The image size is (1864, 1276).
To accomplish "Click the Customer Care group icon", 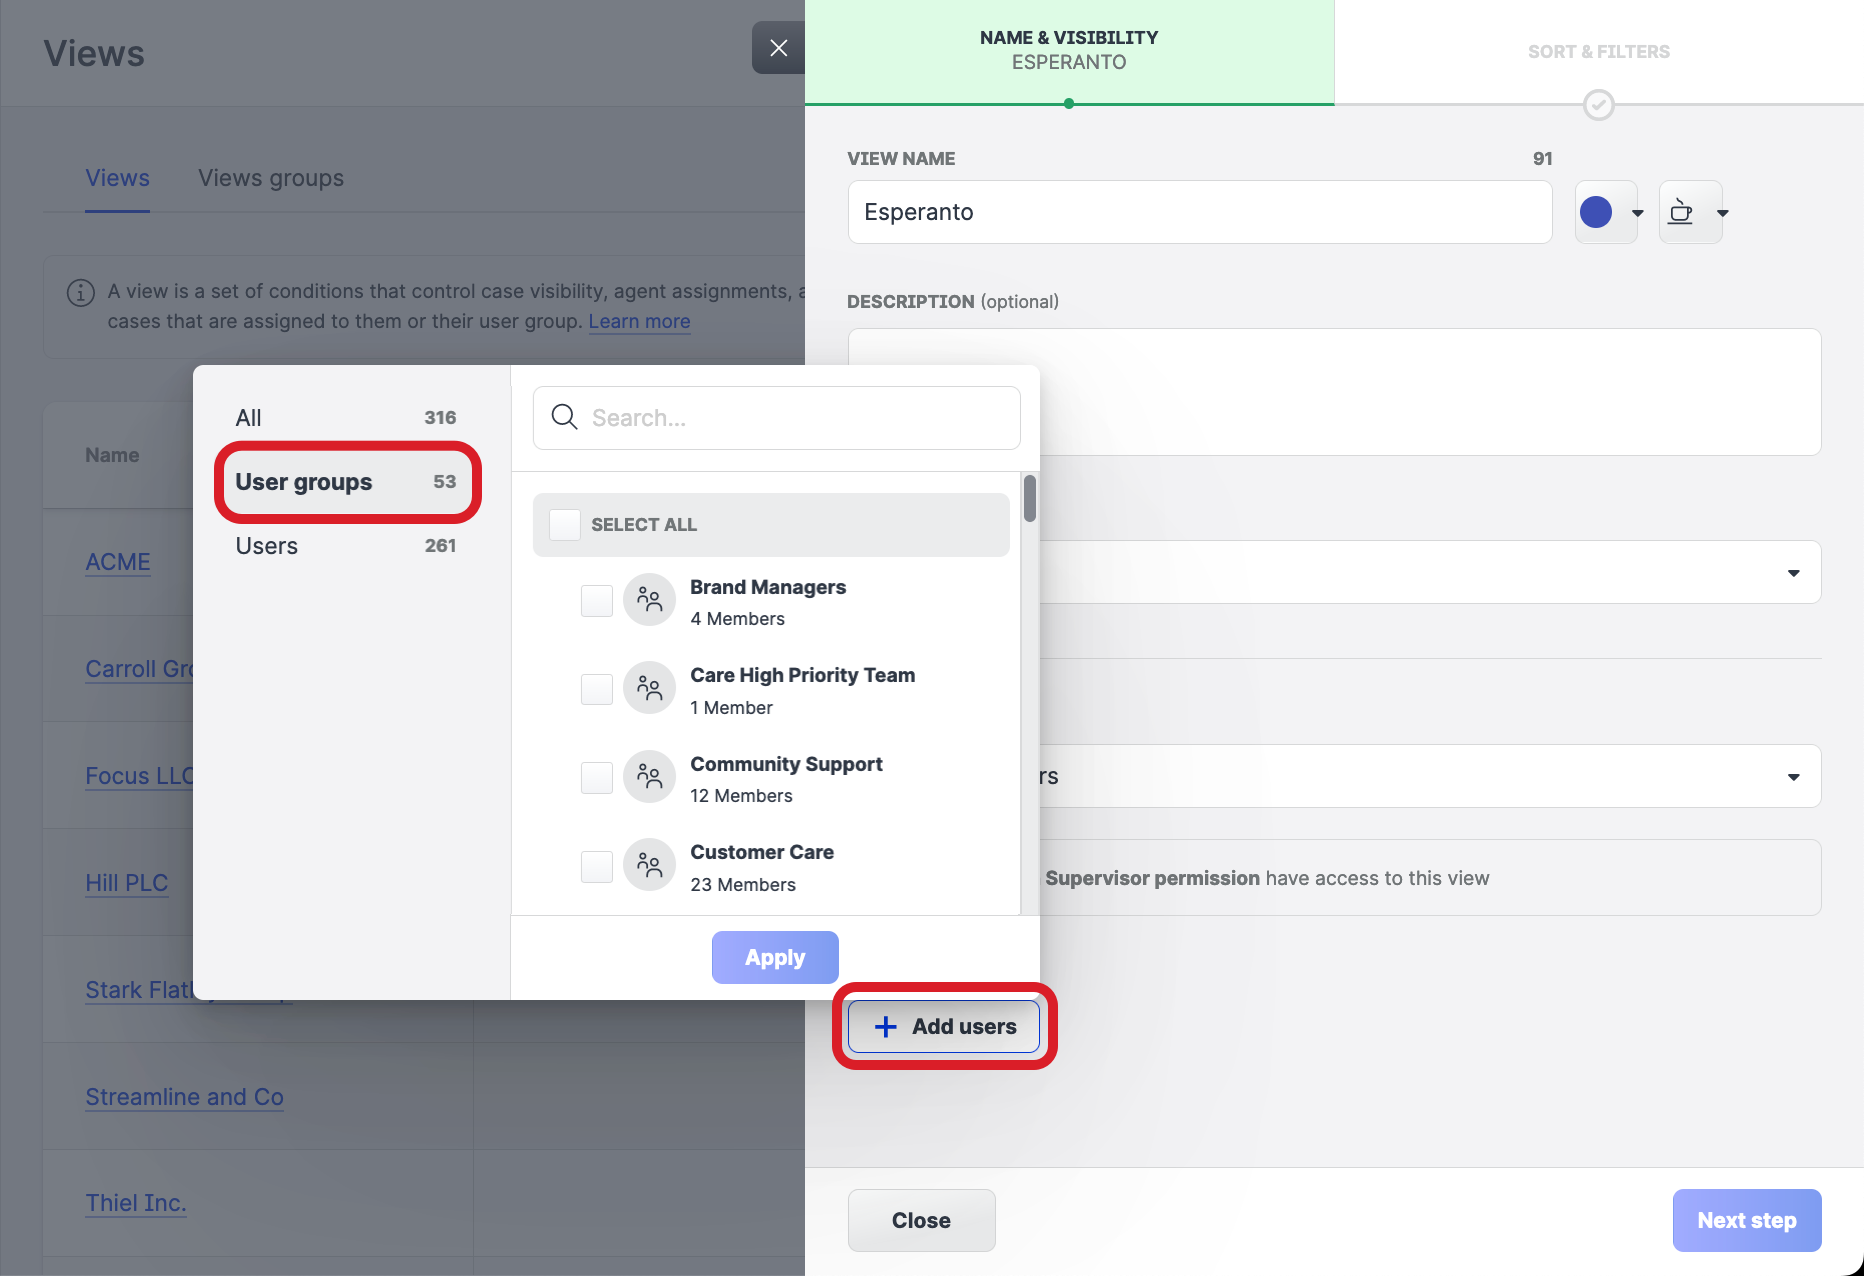I will 649,865.
